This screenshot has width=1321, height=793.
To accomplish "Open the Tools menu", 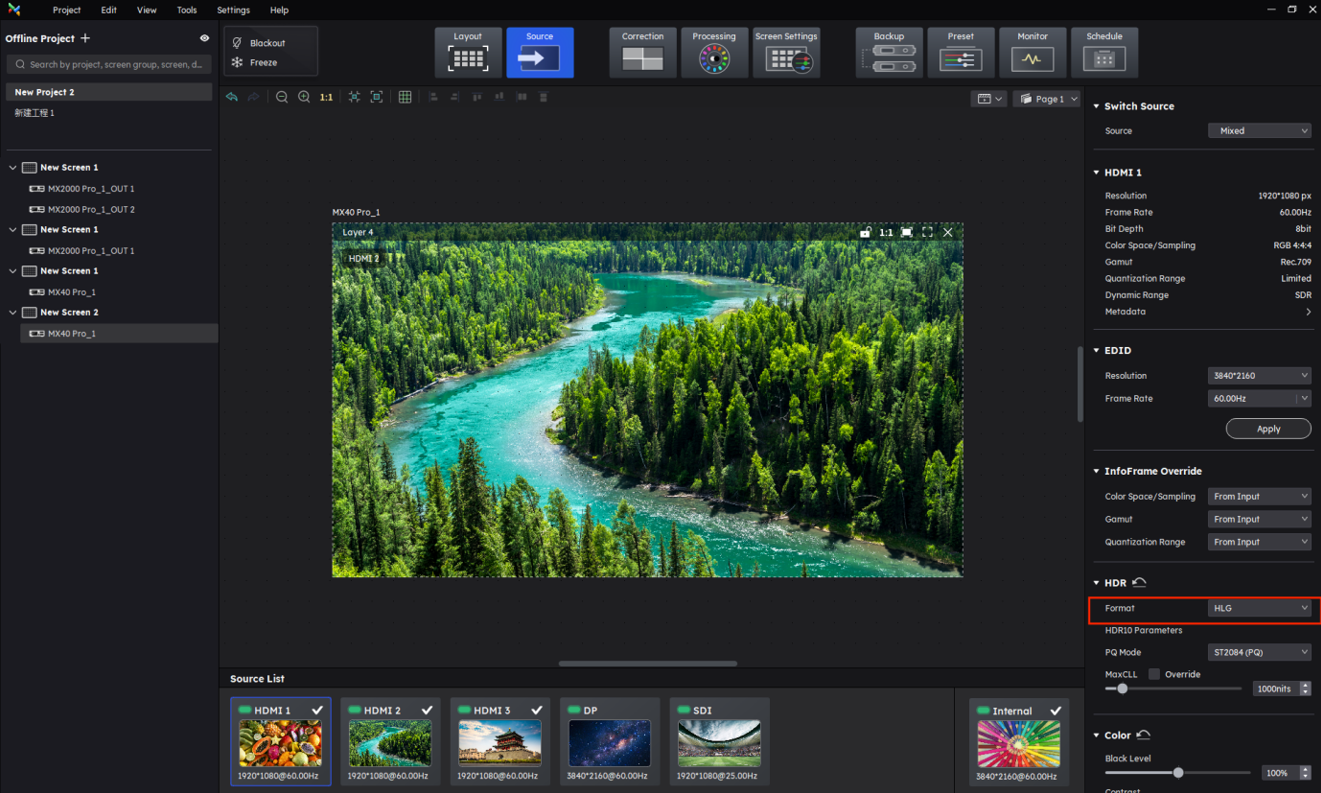I will point(187,10).
